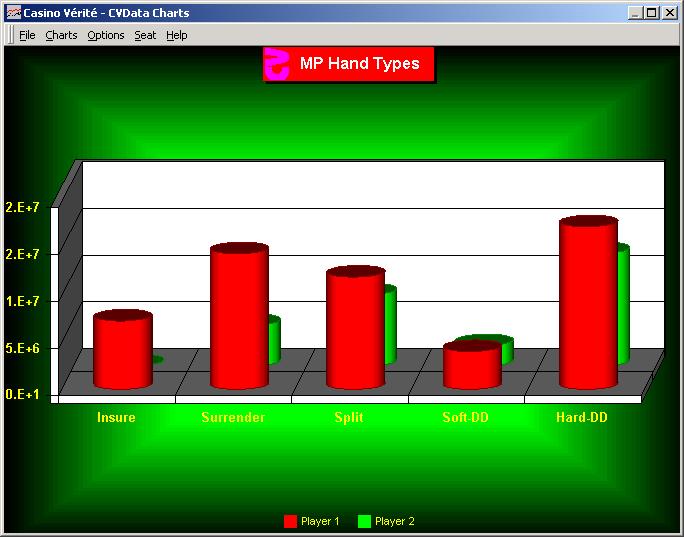Open the Options menu

106,35
